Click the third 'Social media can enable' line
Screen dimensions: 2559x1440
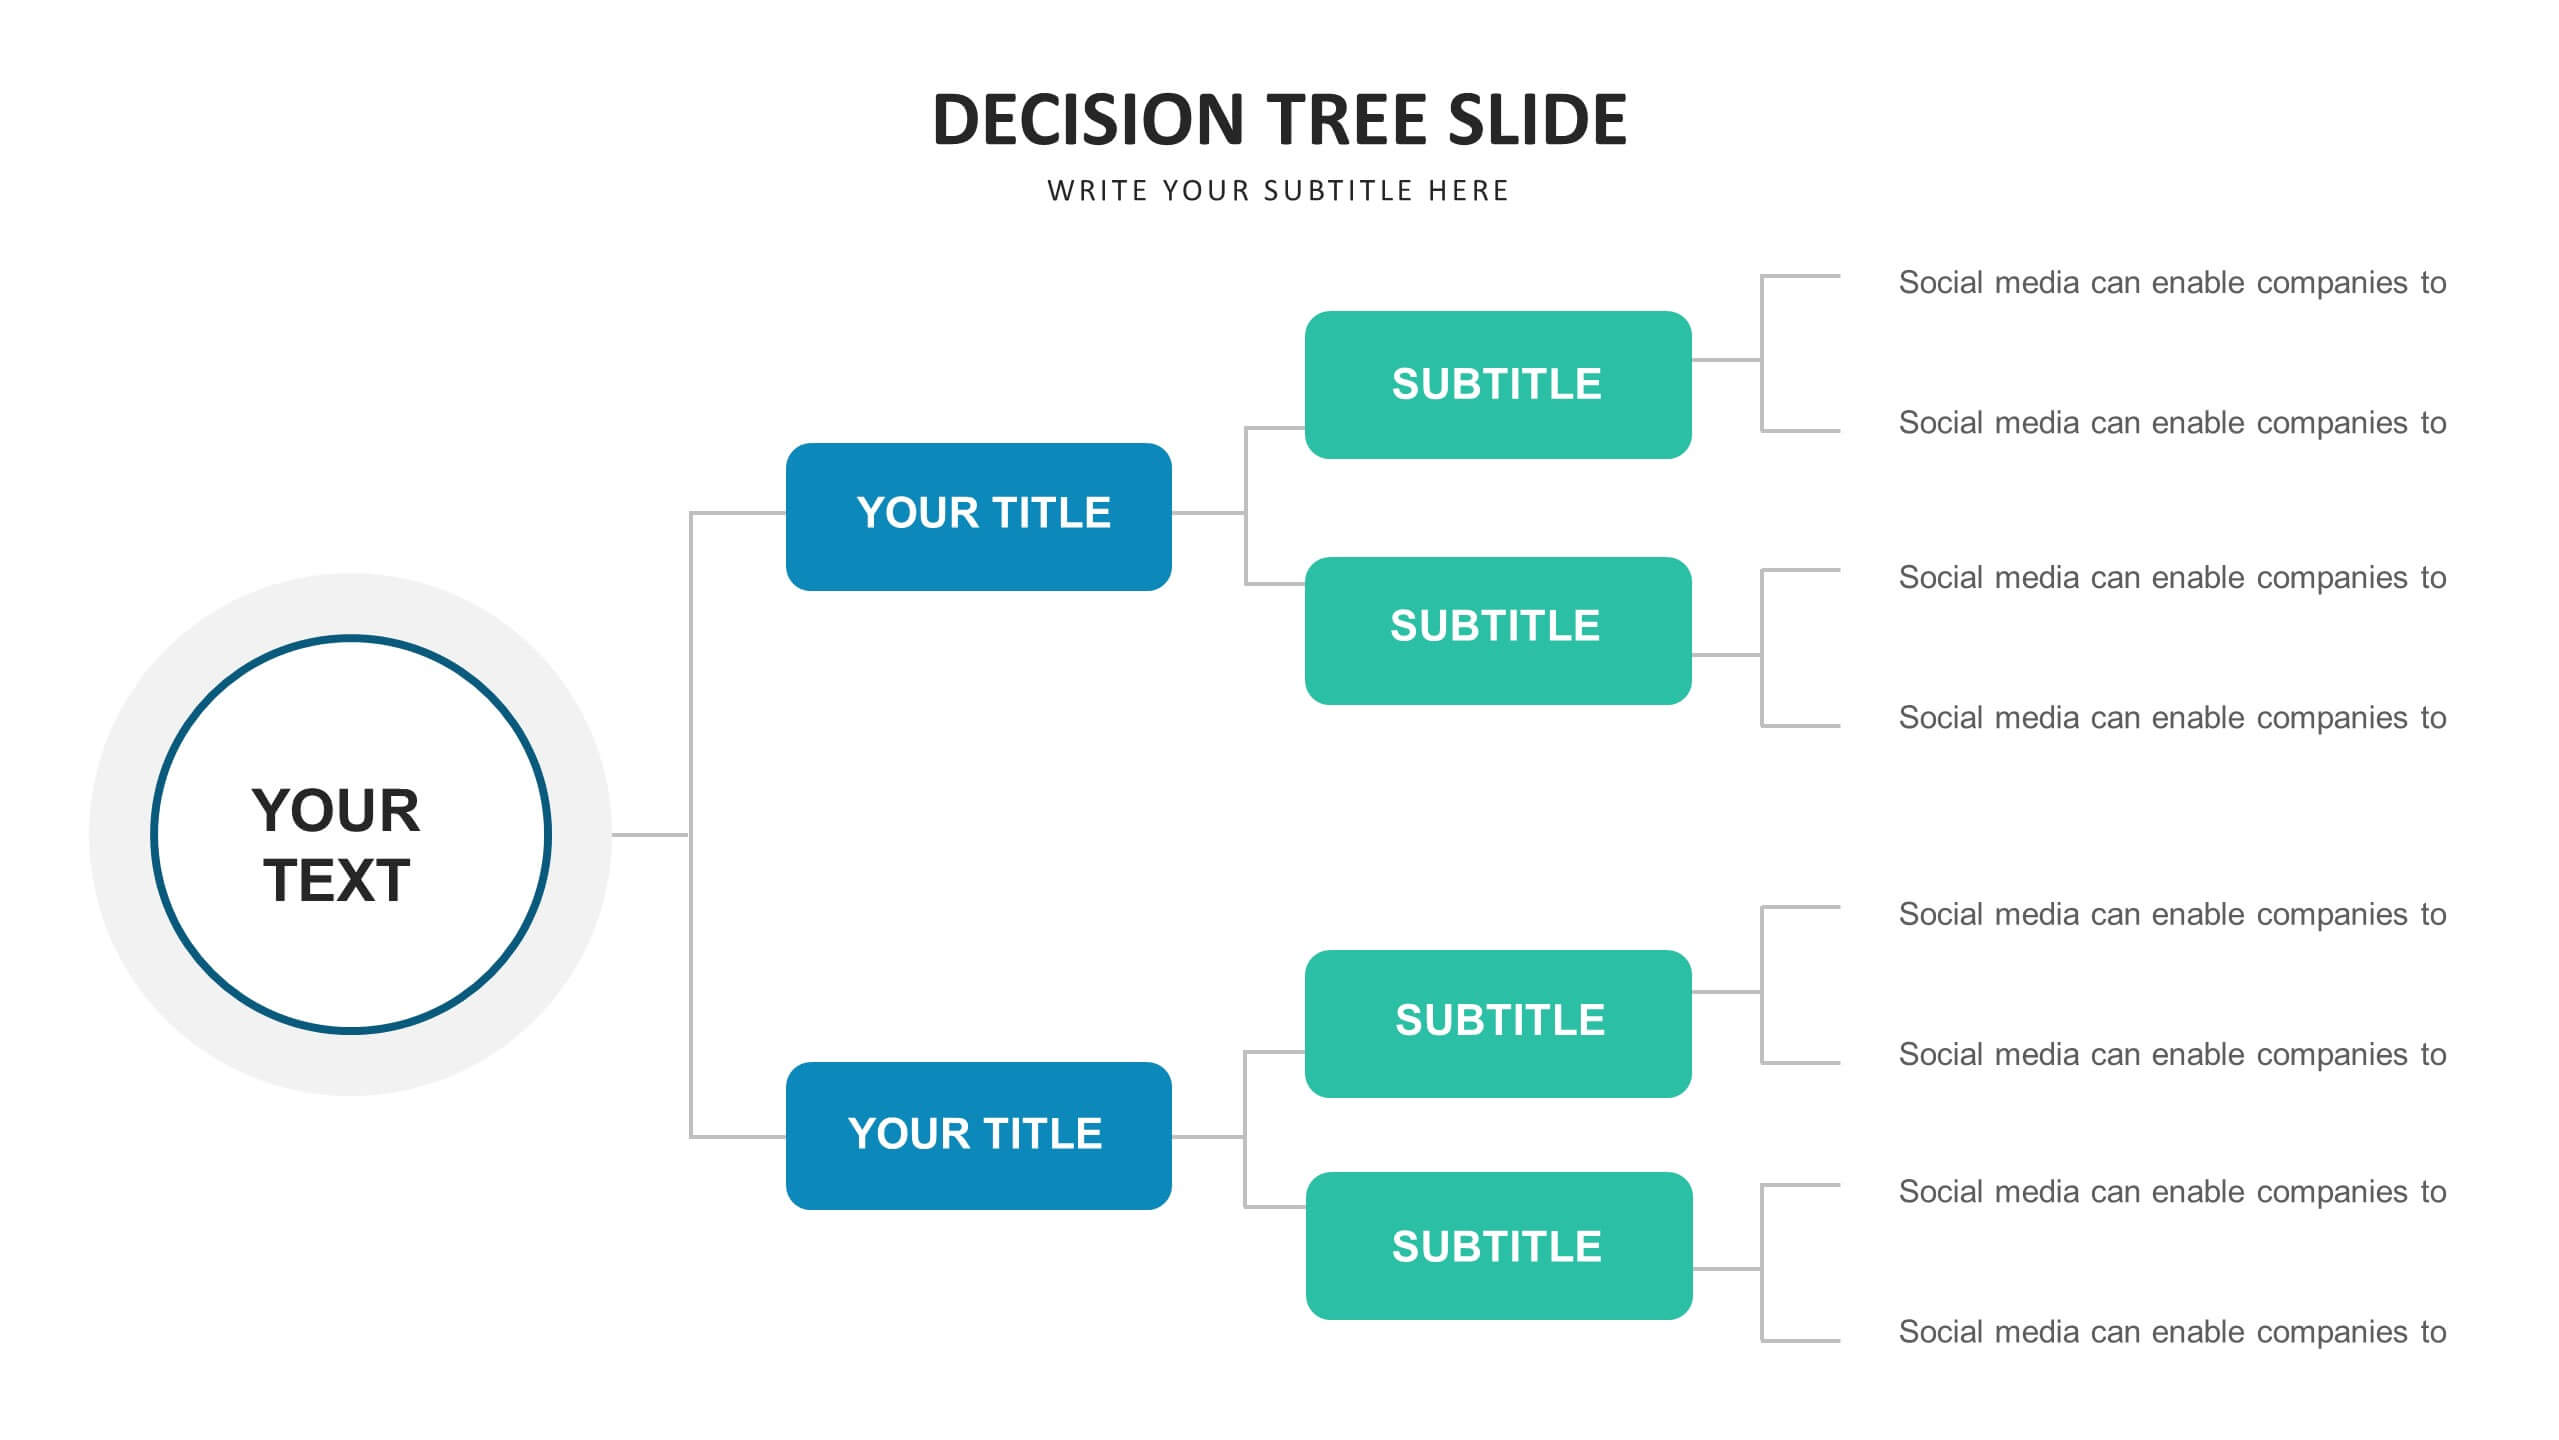(2172, 578)
